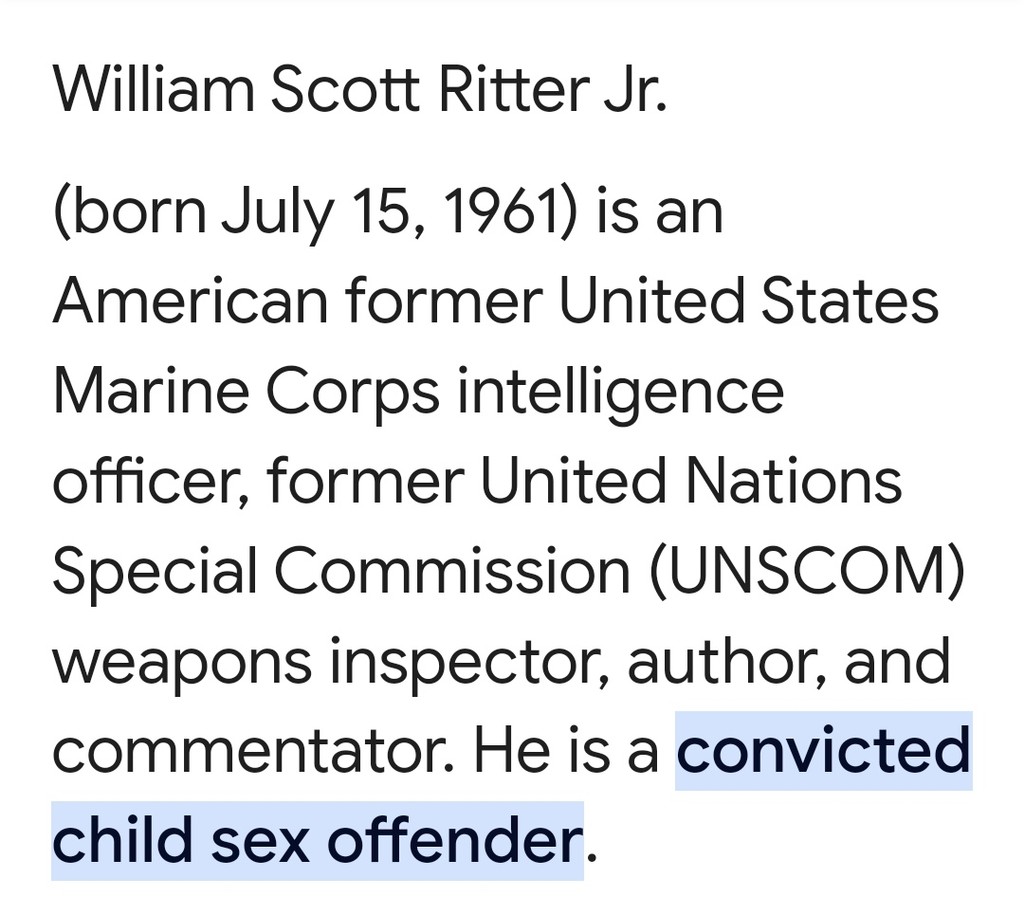Click the highlighted word "convicted"
This screenshot has height=913, width=1024.
coord(823,750)
